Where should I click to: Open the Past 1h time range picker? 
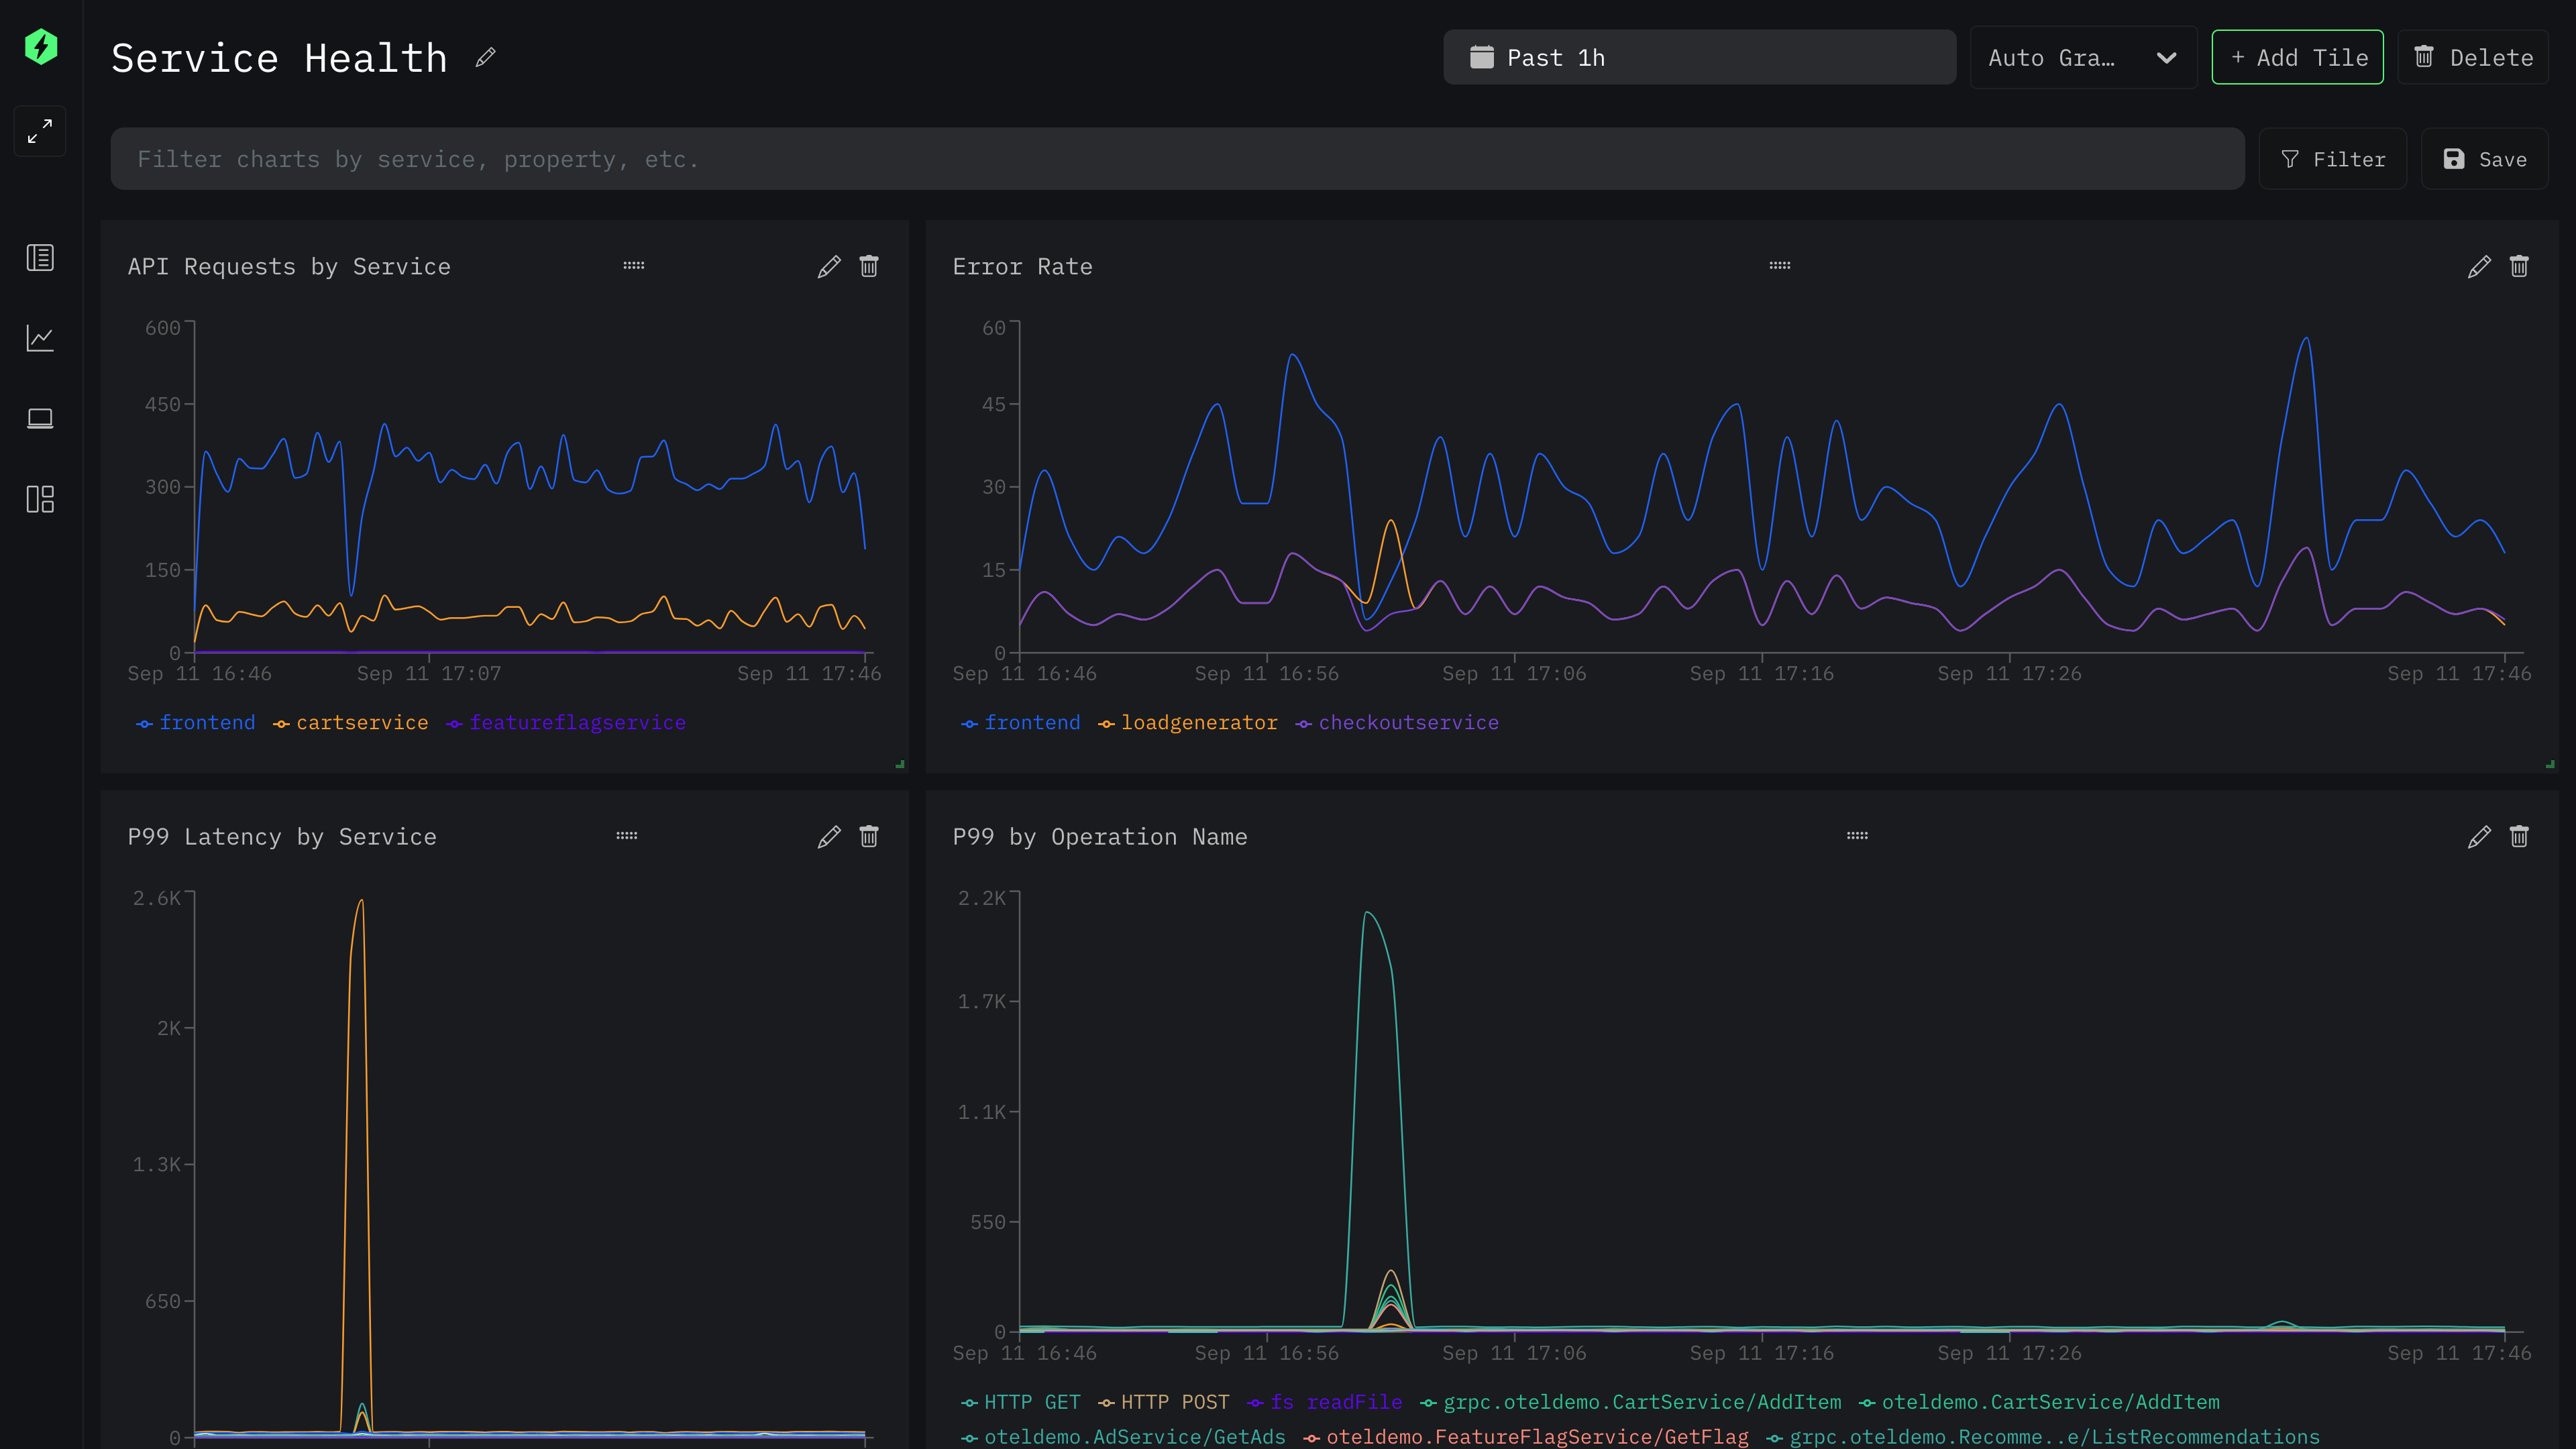pyautogui.click(x=1699, y=58)
